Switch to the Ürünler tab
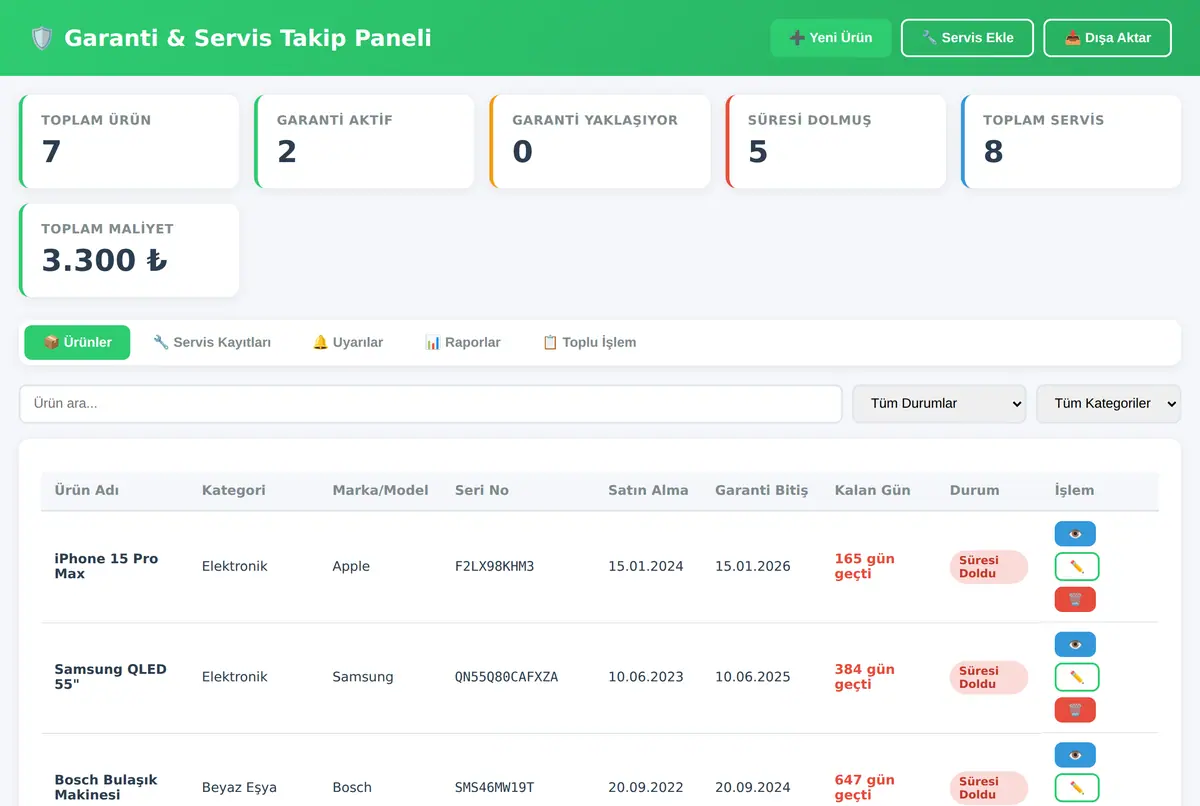The width and height of the screenshot is (1200, 806). 77,342
